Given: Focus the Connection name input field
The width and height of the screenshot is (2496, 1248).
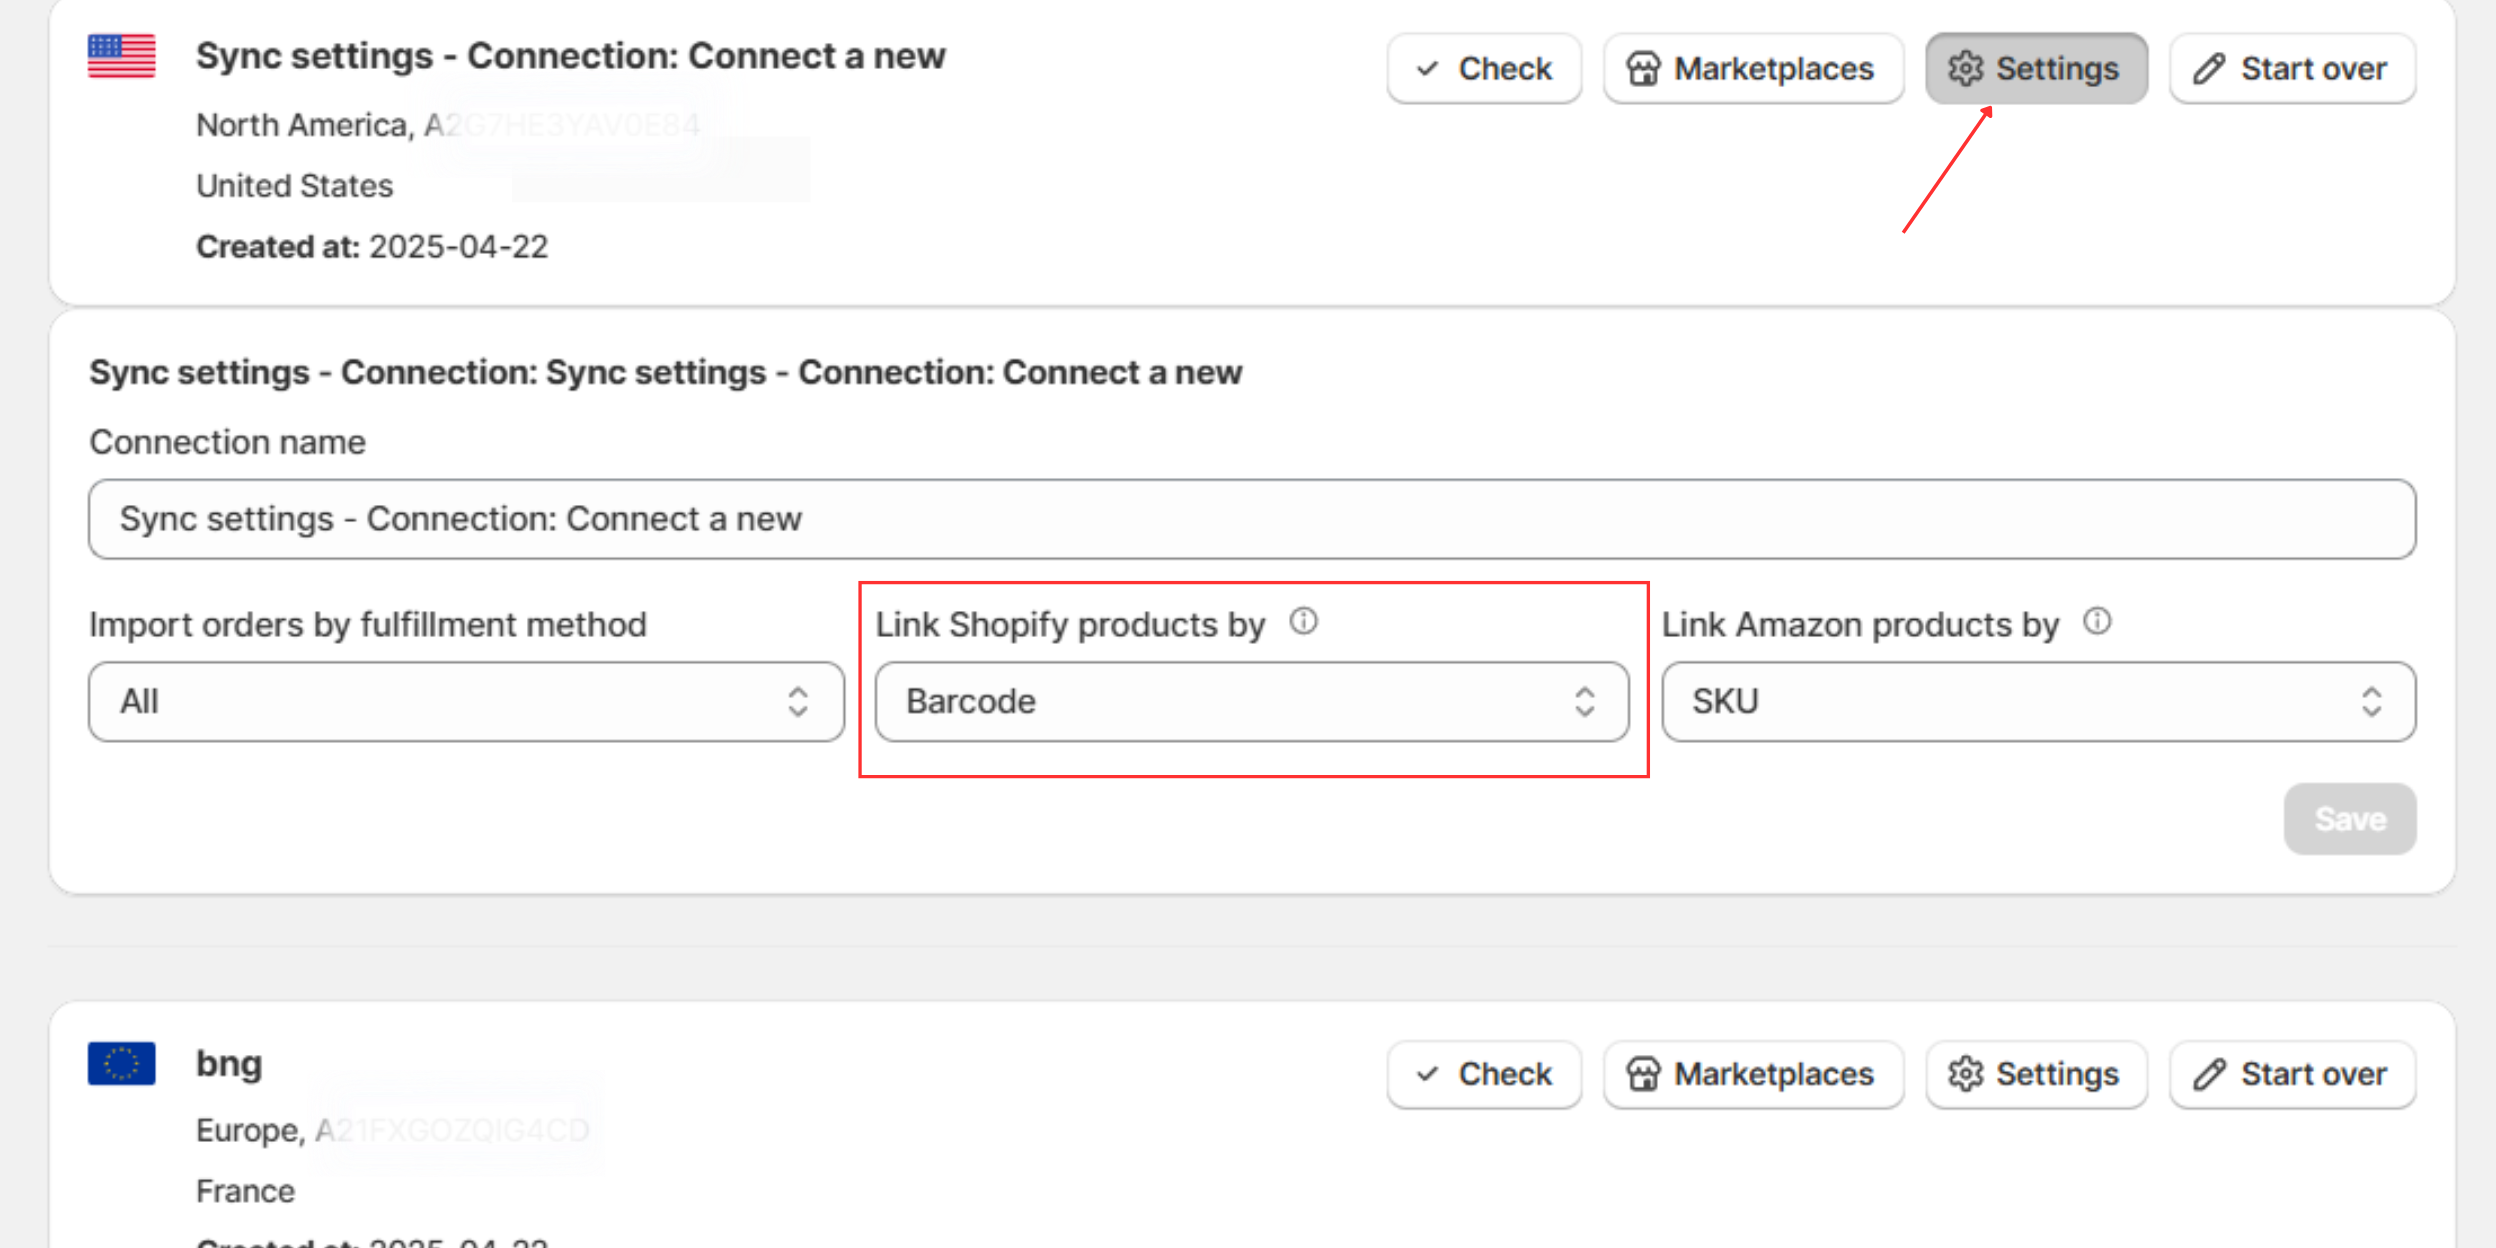Looking at the screenshot, I should pos(1252,519).
